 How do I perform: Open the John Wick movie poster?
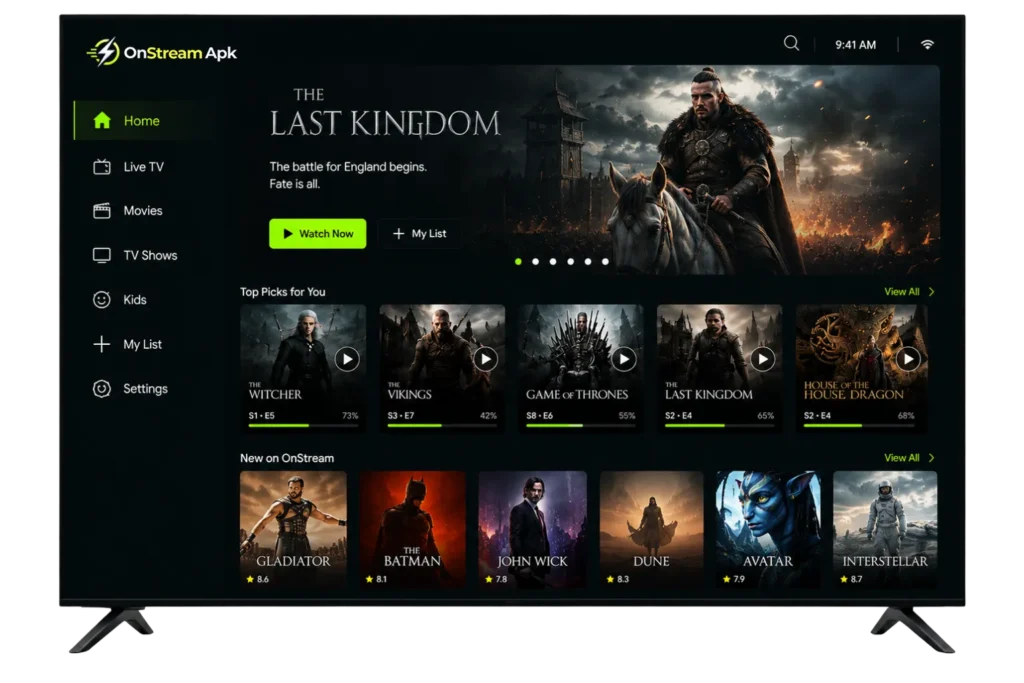pyautogui.click(x=532, y=530)
